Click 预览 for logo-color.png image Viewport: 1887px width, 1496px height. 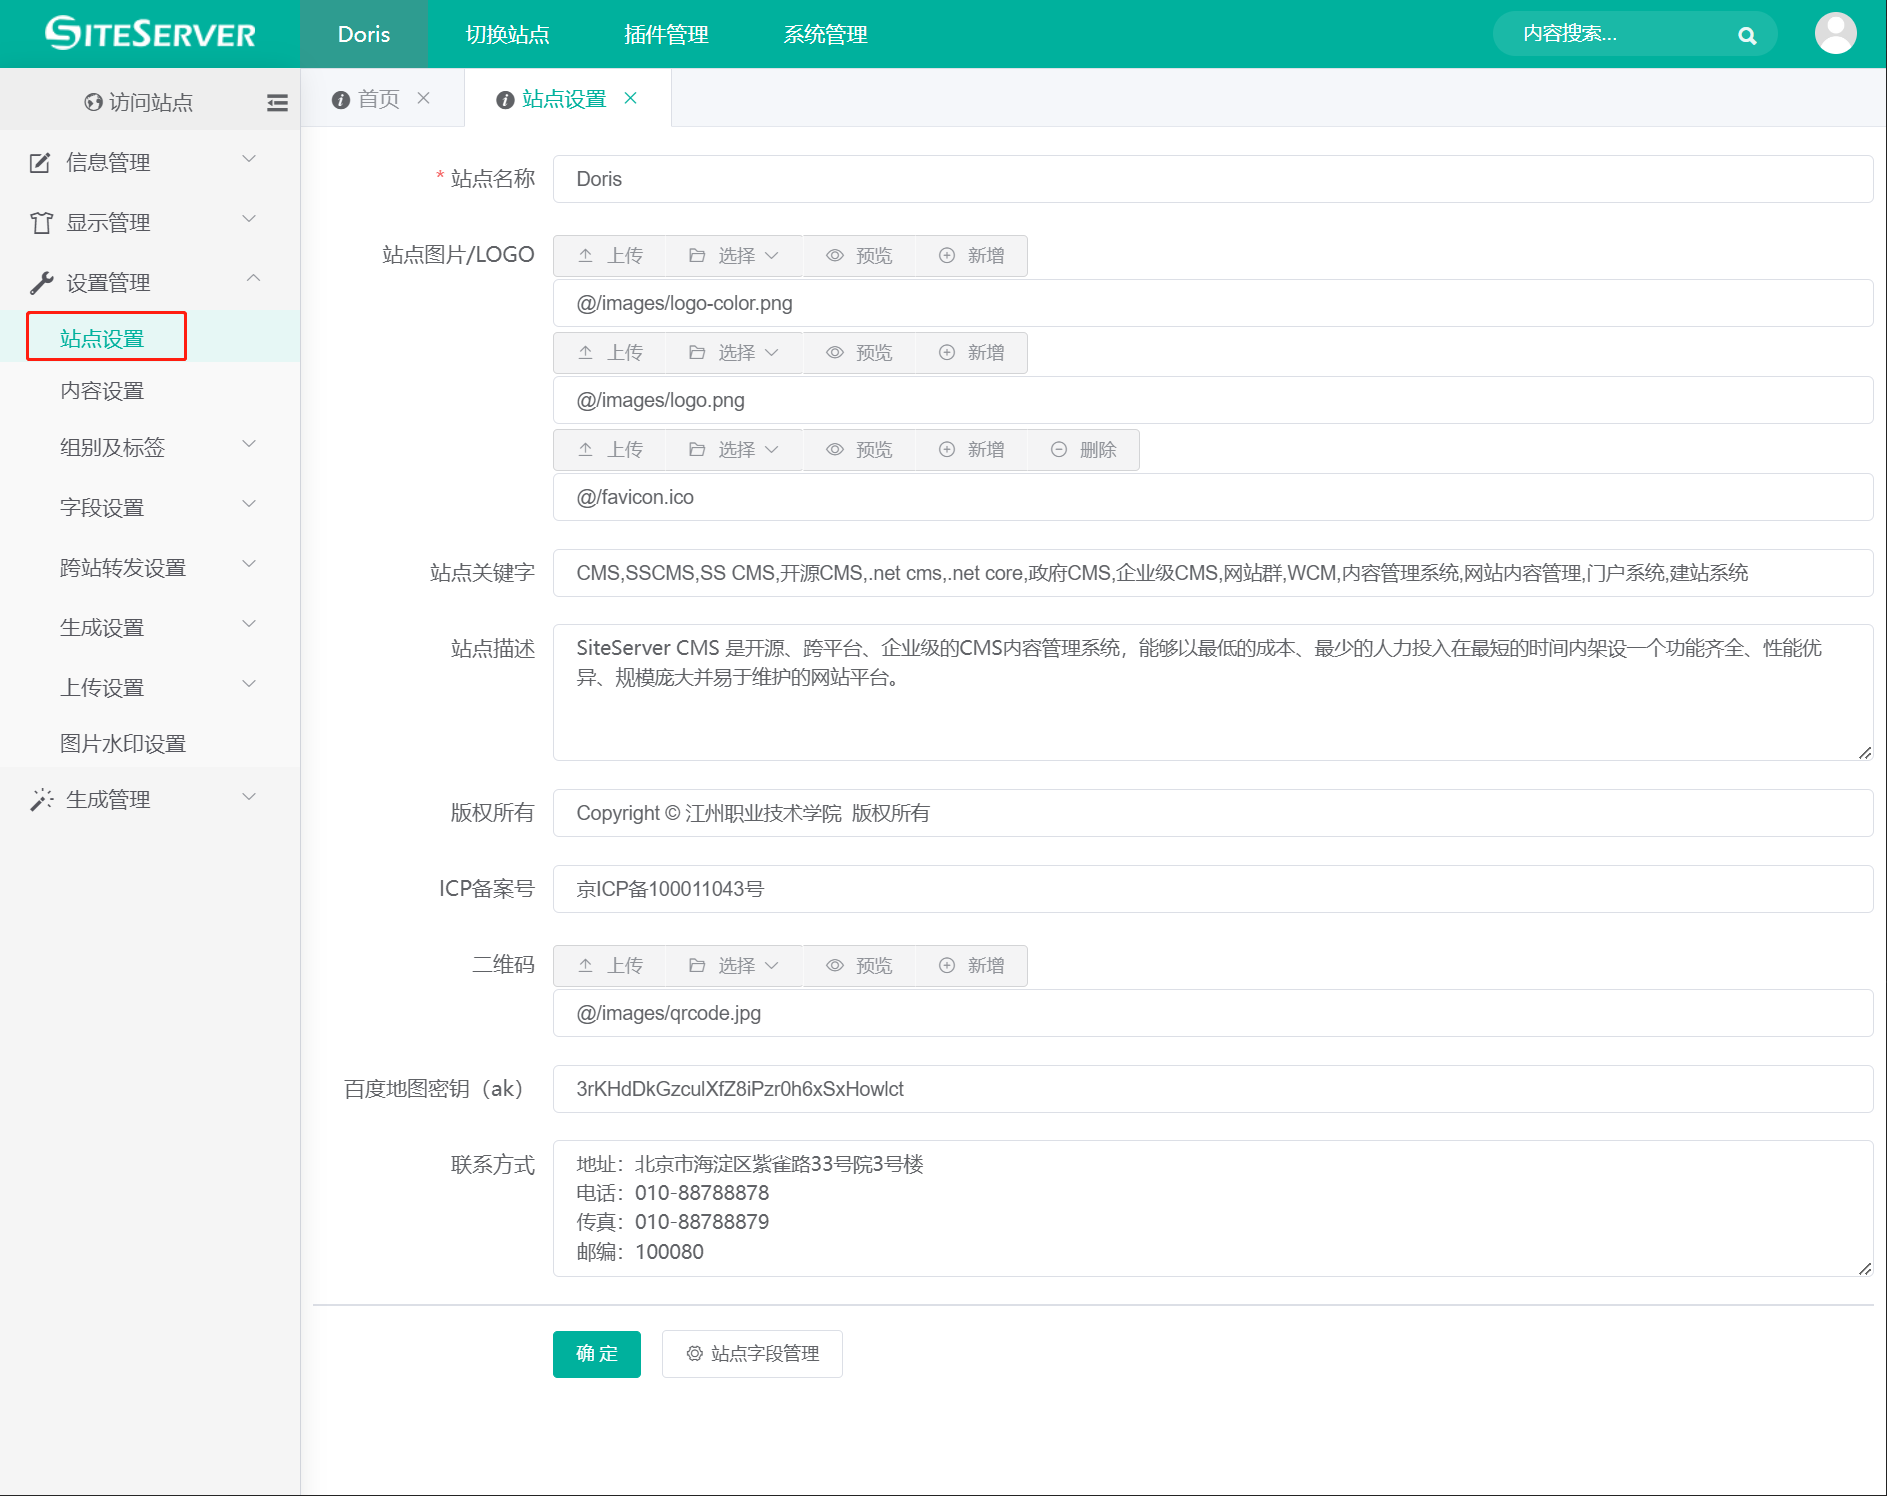tap(859, 256)
